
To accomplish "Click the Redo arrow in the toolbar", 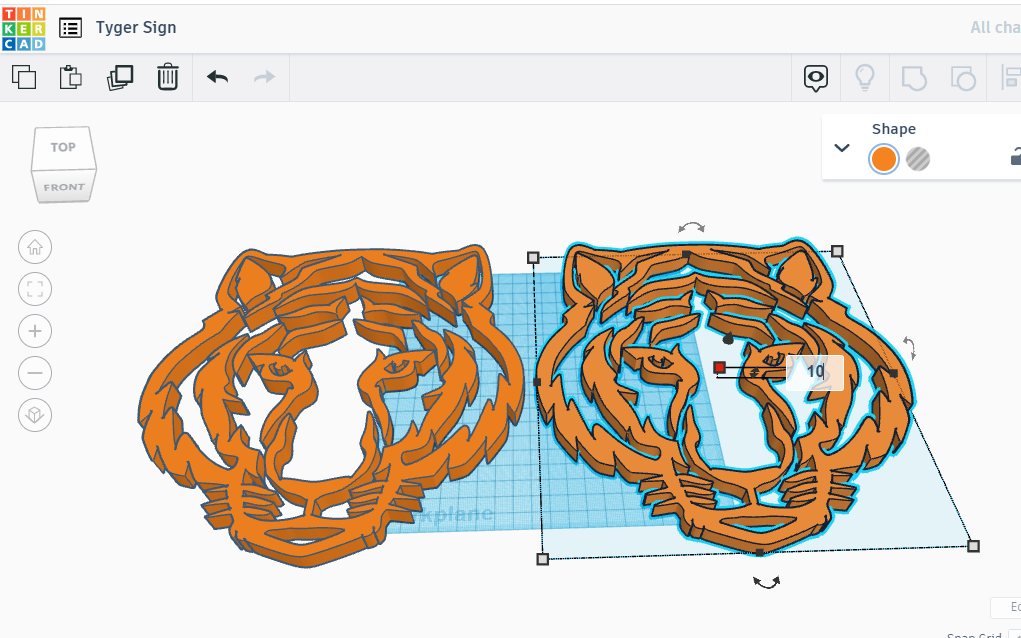I will pos(263,77).
